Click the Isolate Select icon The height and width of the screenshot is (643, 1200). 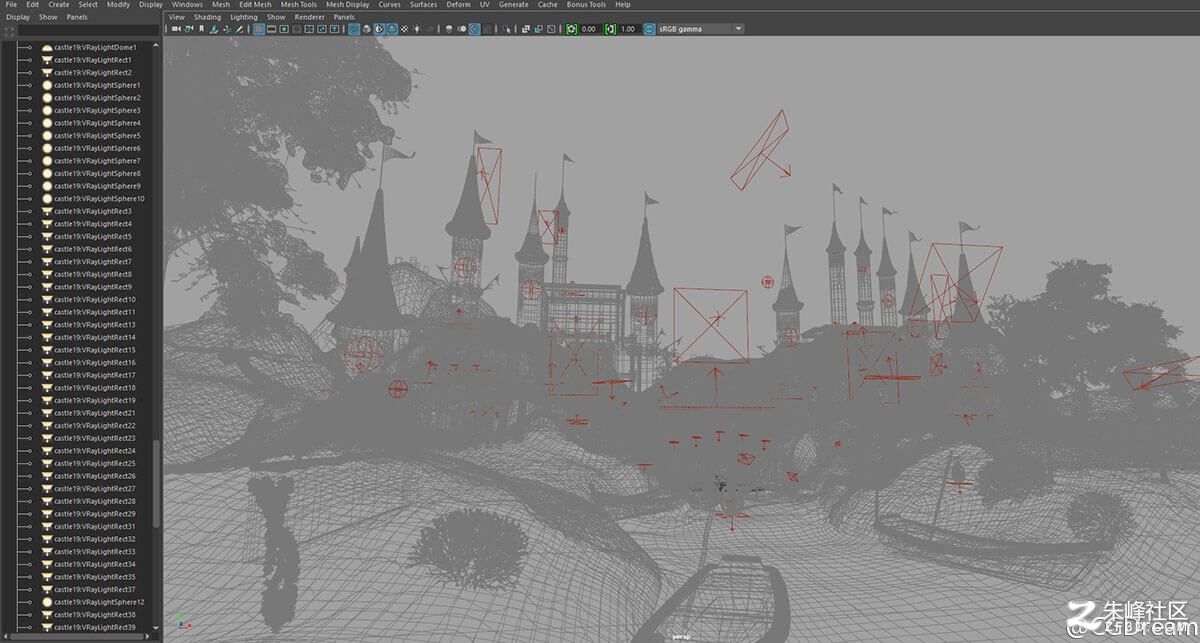tap(506, 29)
